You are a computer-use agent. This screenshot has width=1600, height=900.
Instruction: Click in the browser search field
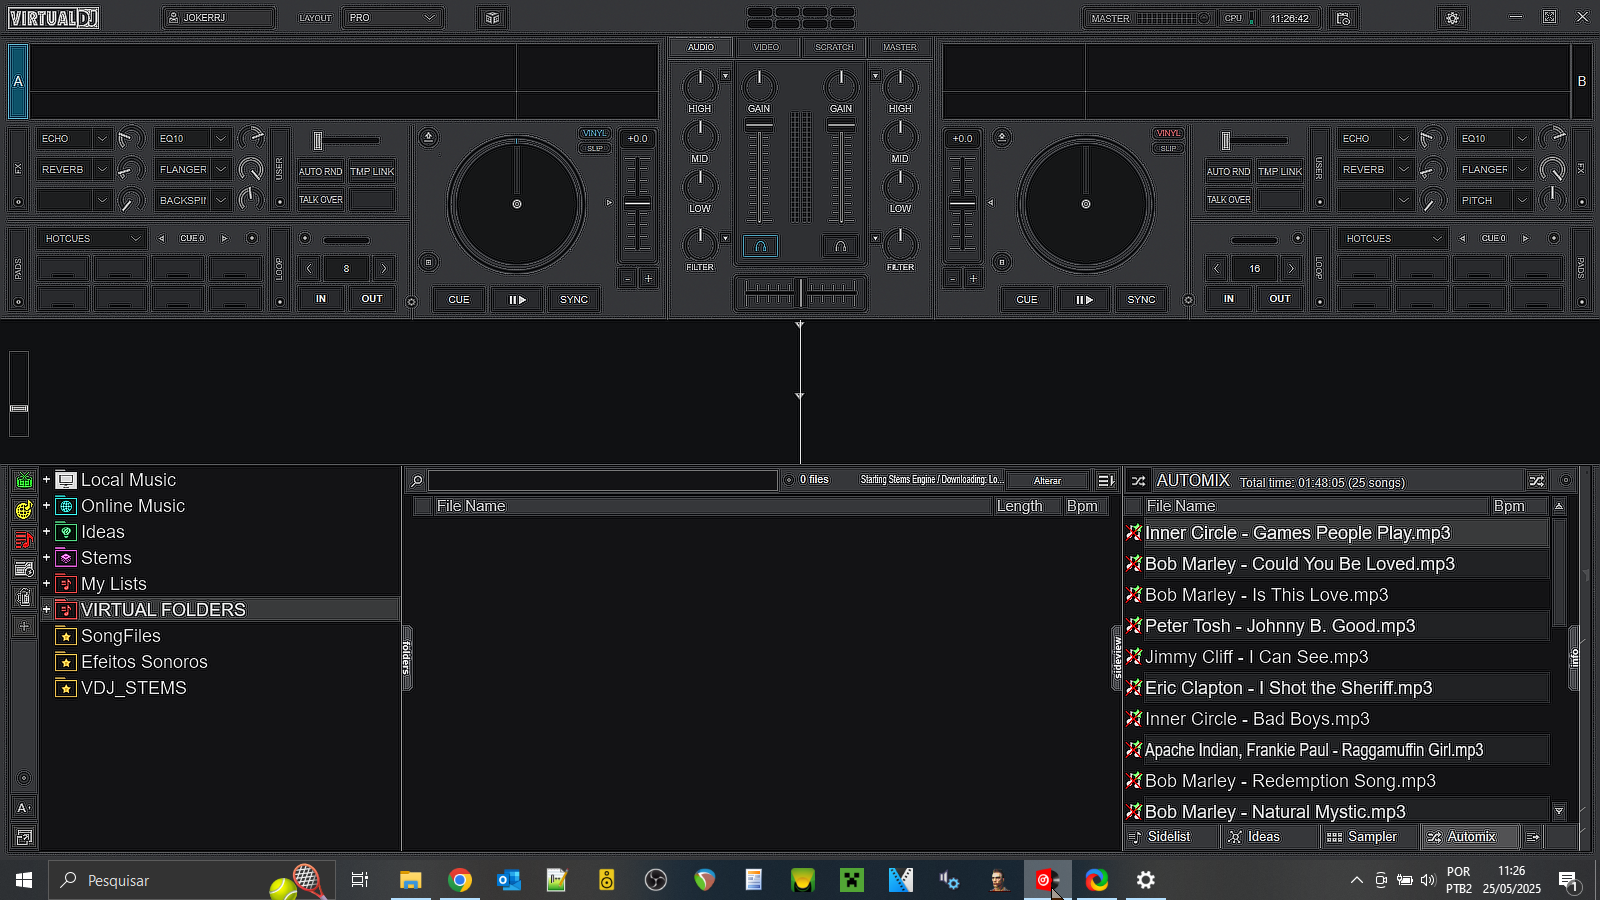(602, 481)
